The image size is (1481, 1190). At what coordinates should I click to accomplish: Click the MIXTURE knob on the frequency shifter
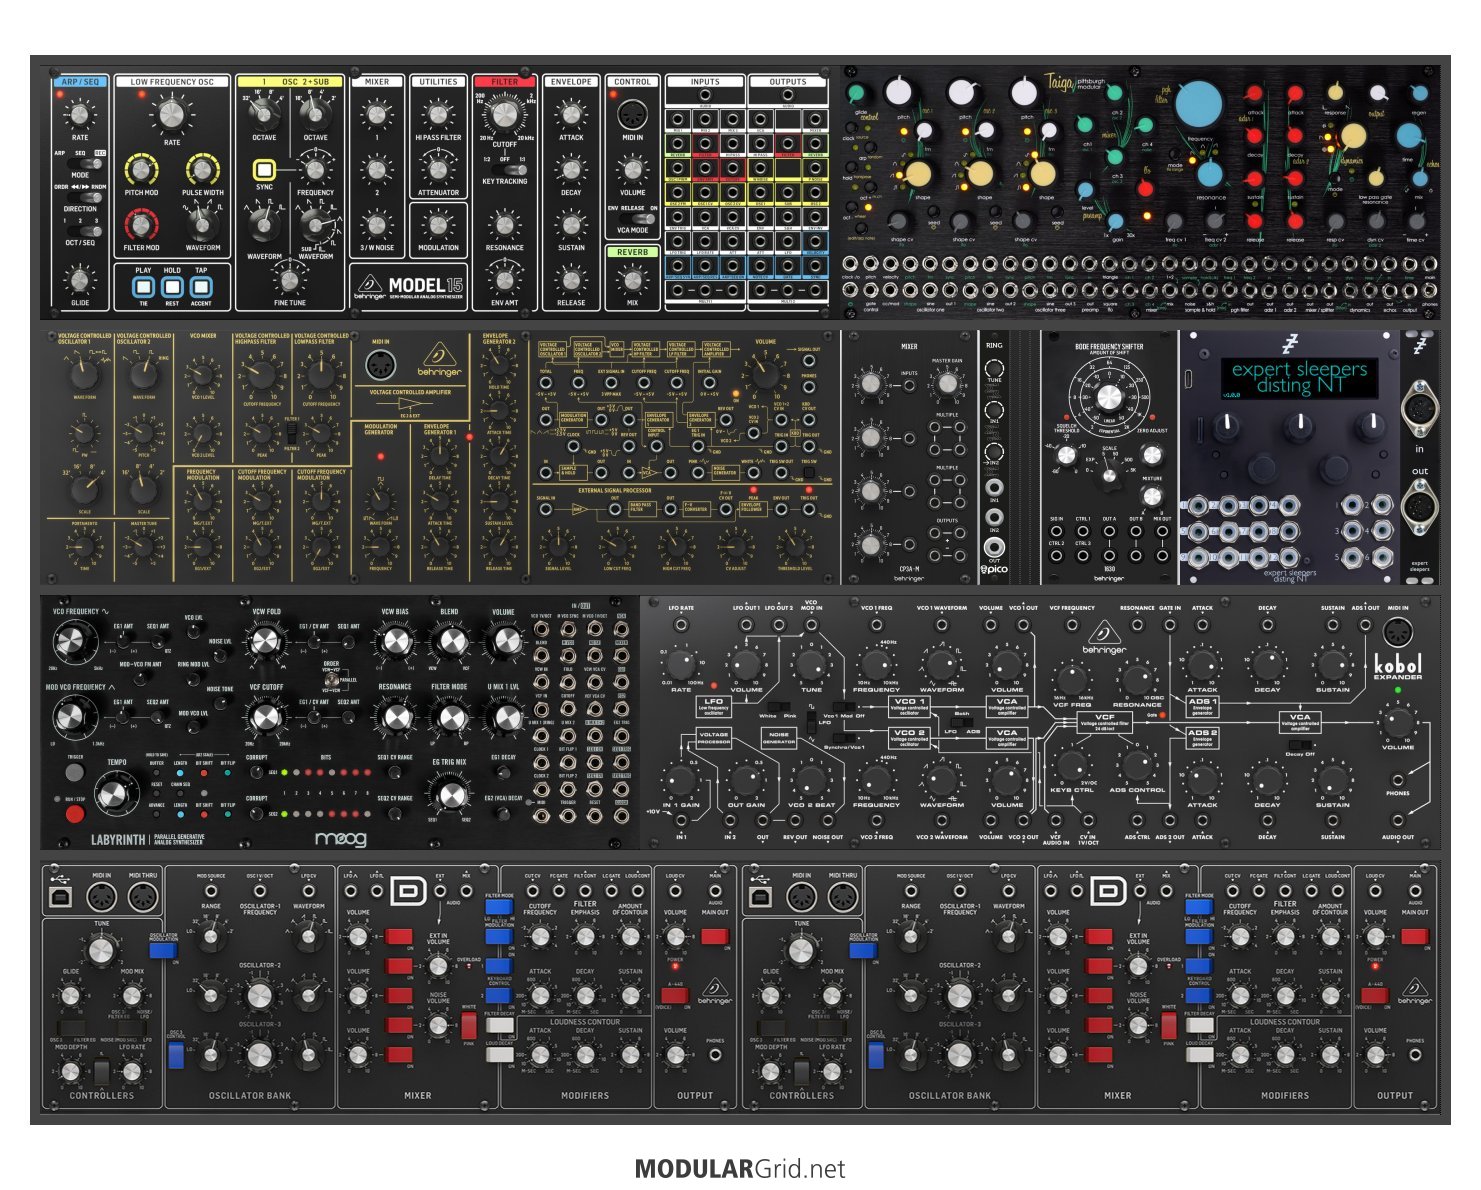1152,497
